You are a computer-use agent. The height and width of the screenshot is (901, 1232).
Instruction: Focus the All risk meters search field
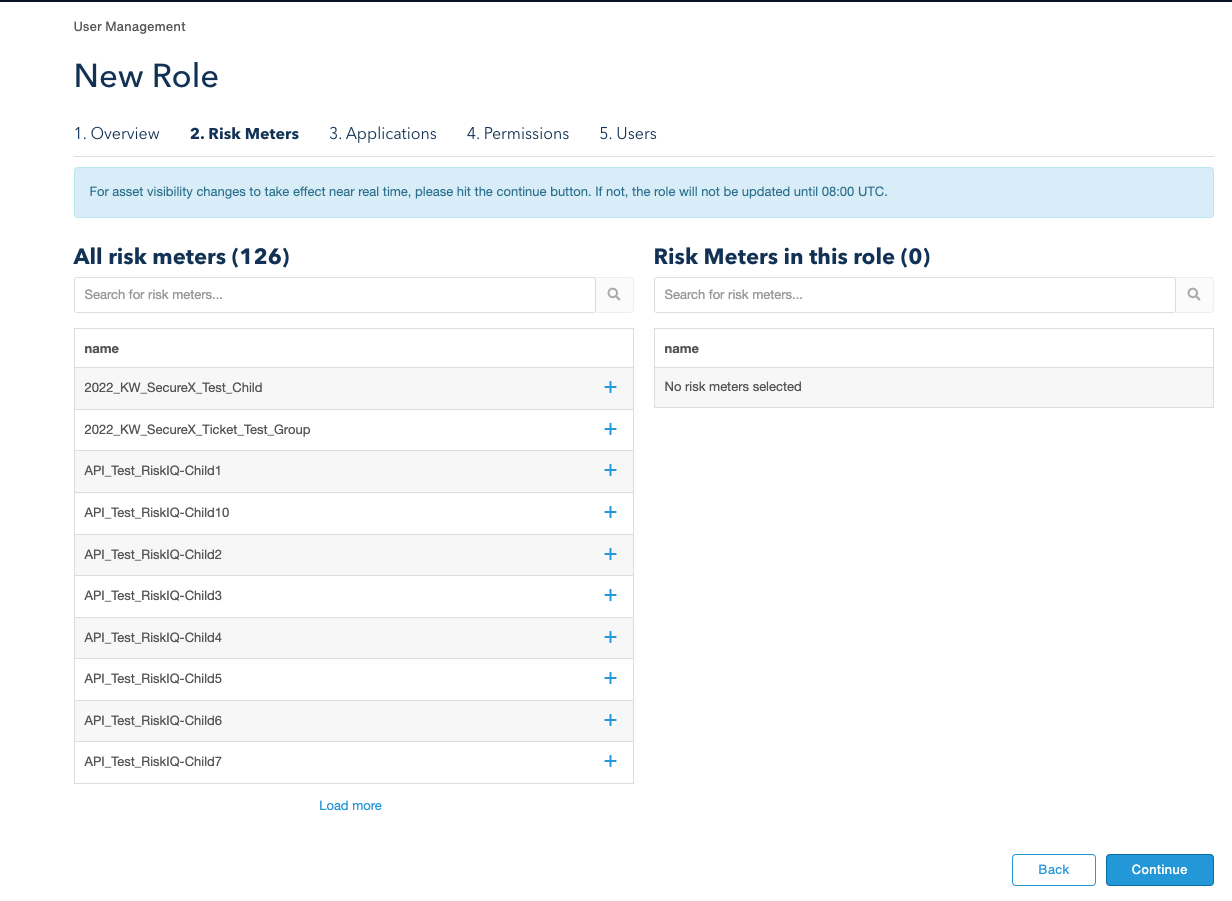335,295
